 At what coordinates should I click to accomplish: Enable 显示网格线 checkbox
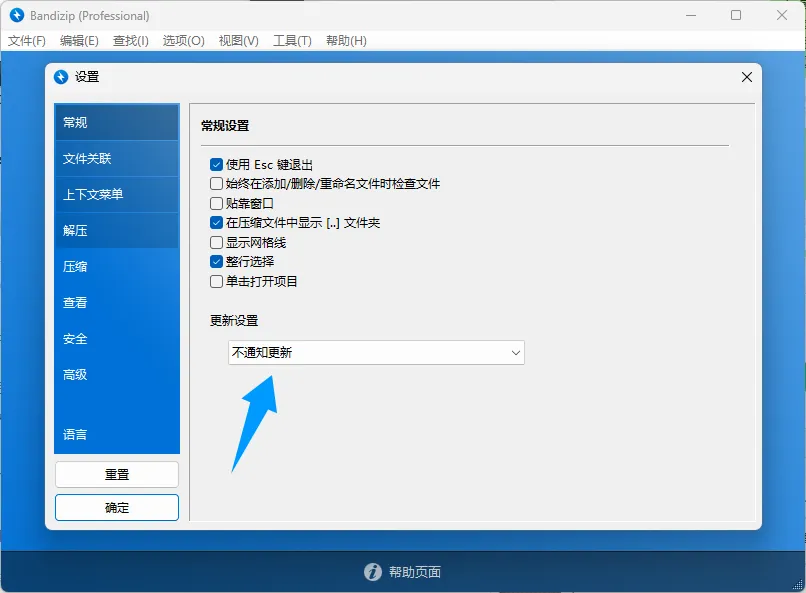click(x=216, y=243)
